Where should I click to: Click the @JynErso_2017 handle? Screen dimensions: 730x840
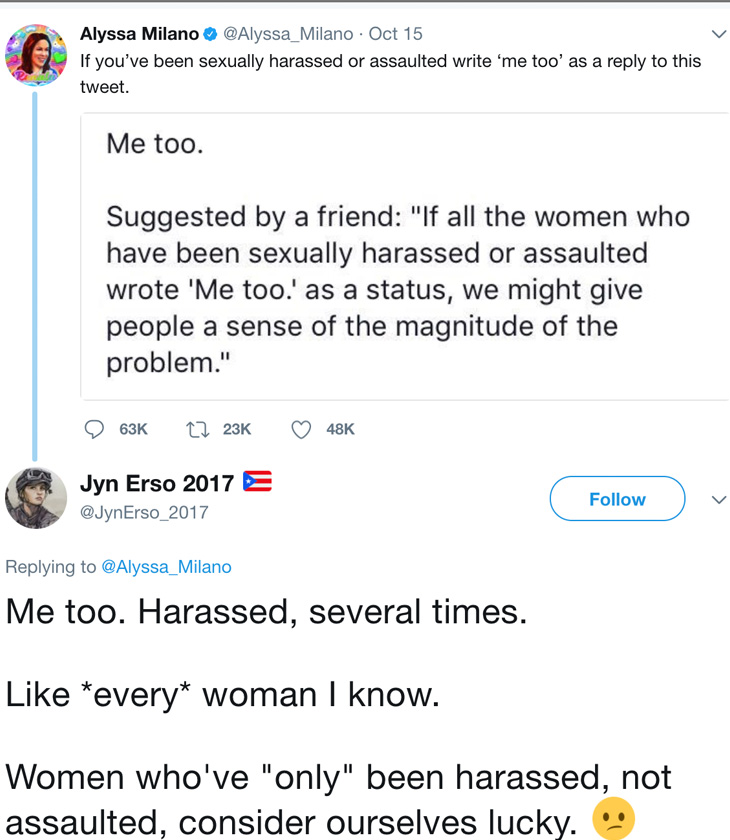click(144, 513)
